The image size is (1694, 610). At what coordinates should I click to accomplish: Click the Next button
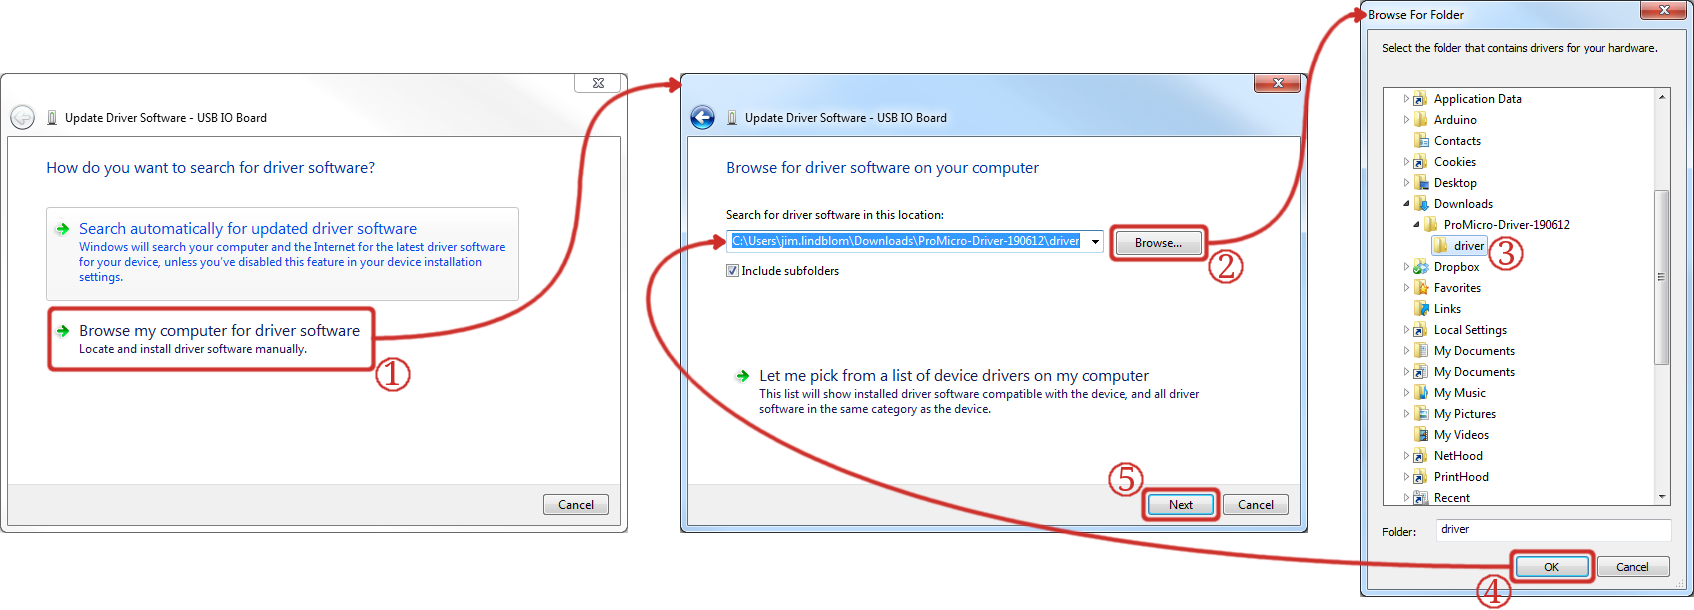pos(1181,505)
